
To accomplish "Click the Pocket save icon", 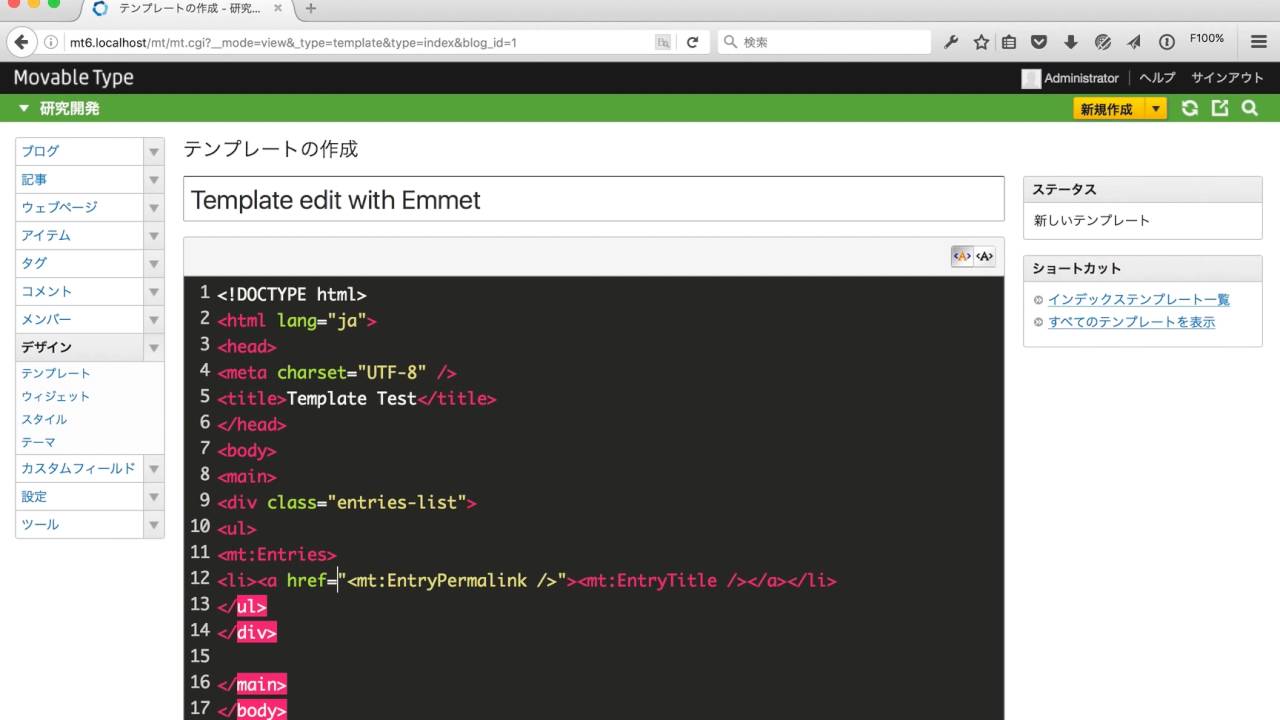I will click(1039, 42).
